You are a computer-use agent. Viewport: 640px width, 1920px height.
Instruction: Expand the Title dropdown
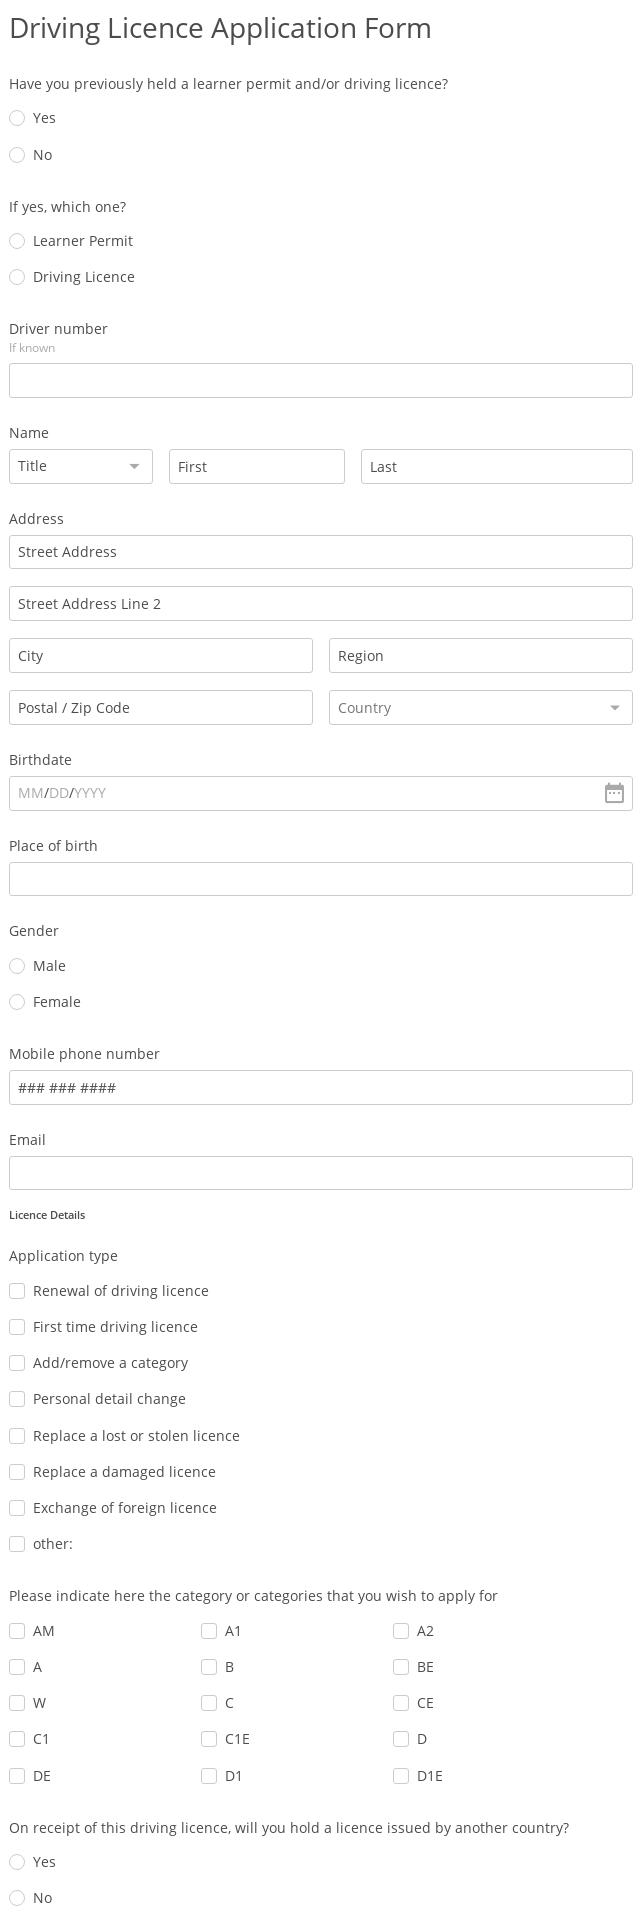81,466
